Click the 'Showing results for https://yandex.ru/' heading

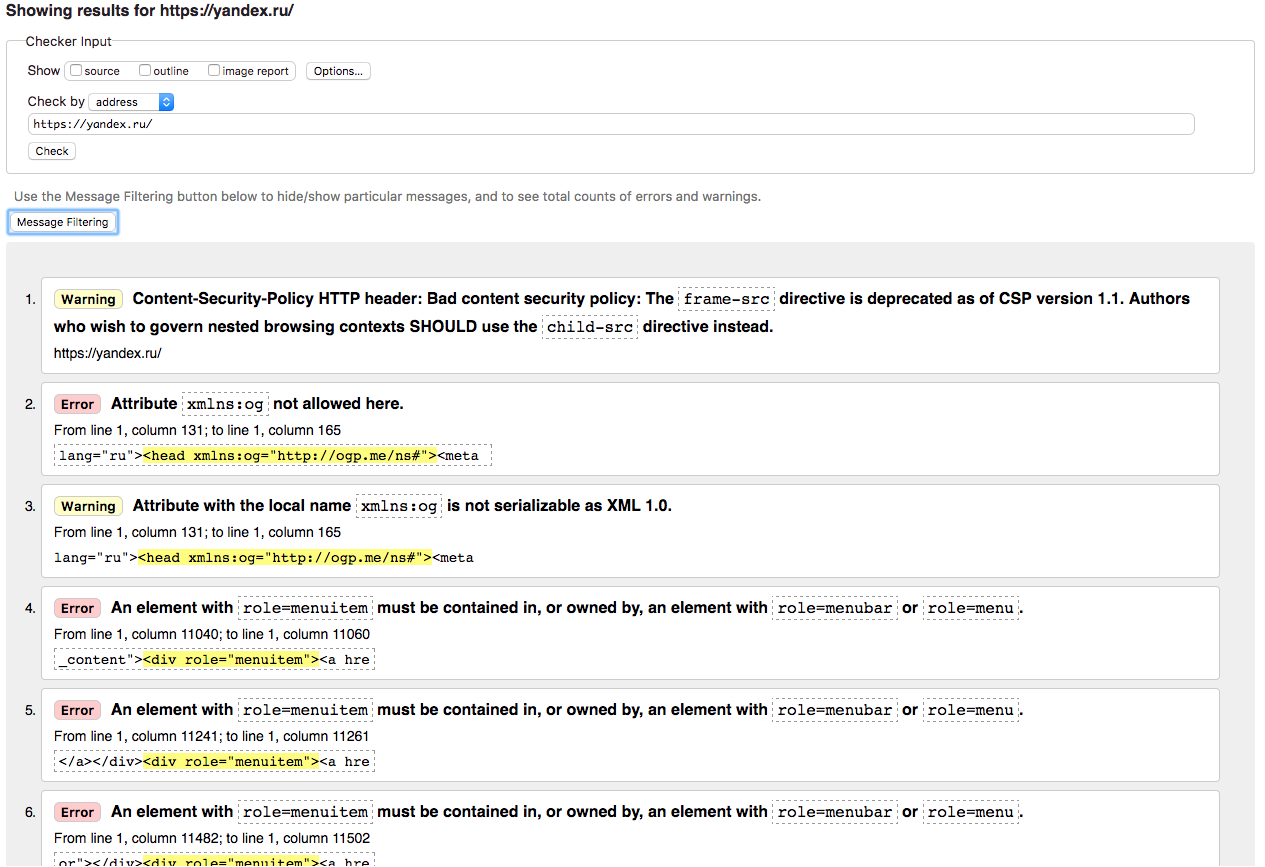point(150,11)
